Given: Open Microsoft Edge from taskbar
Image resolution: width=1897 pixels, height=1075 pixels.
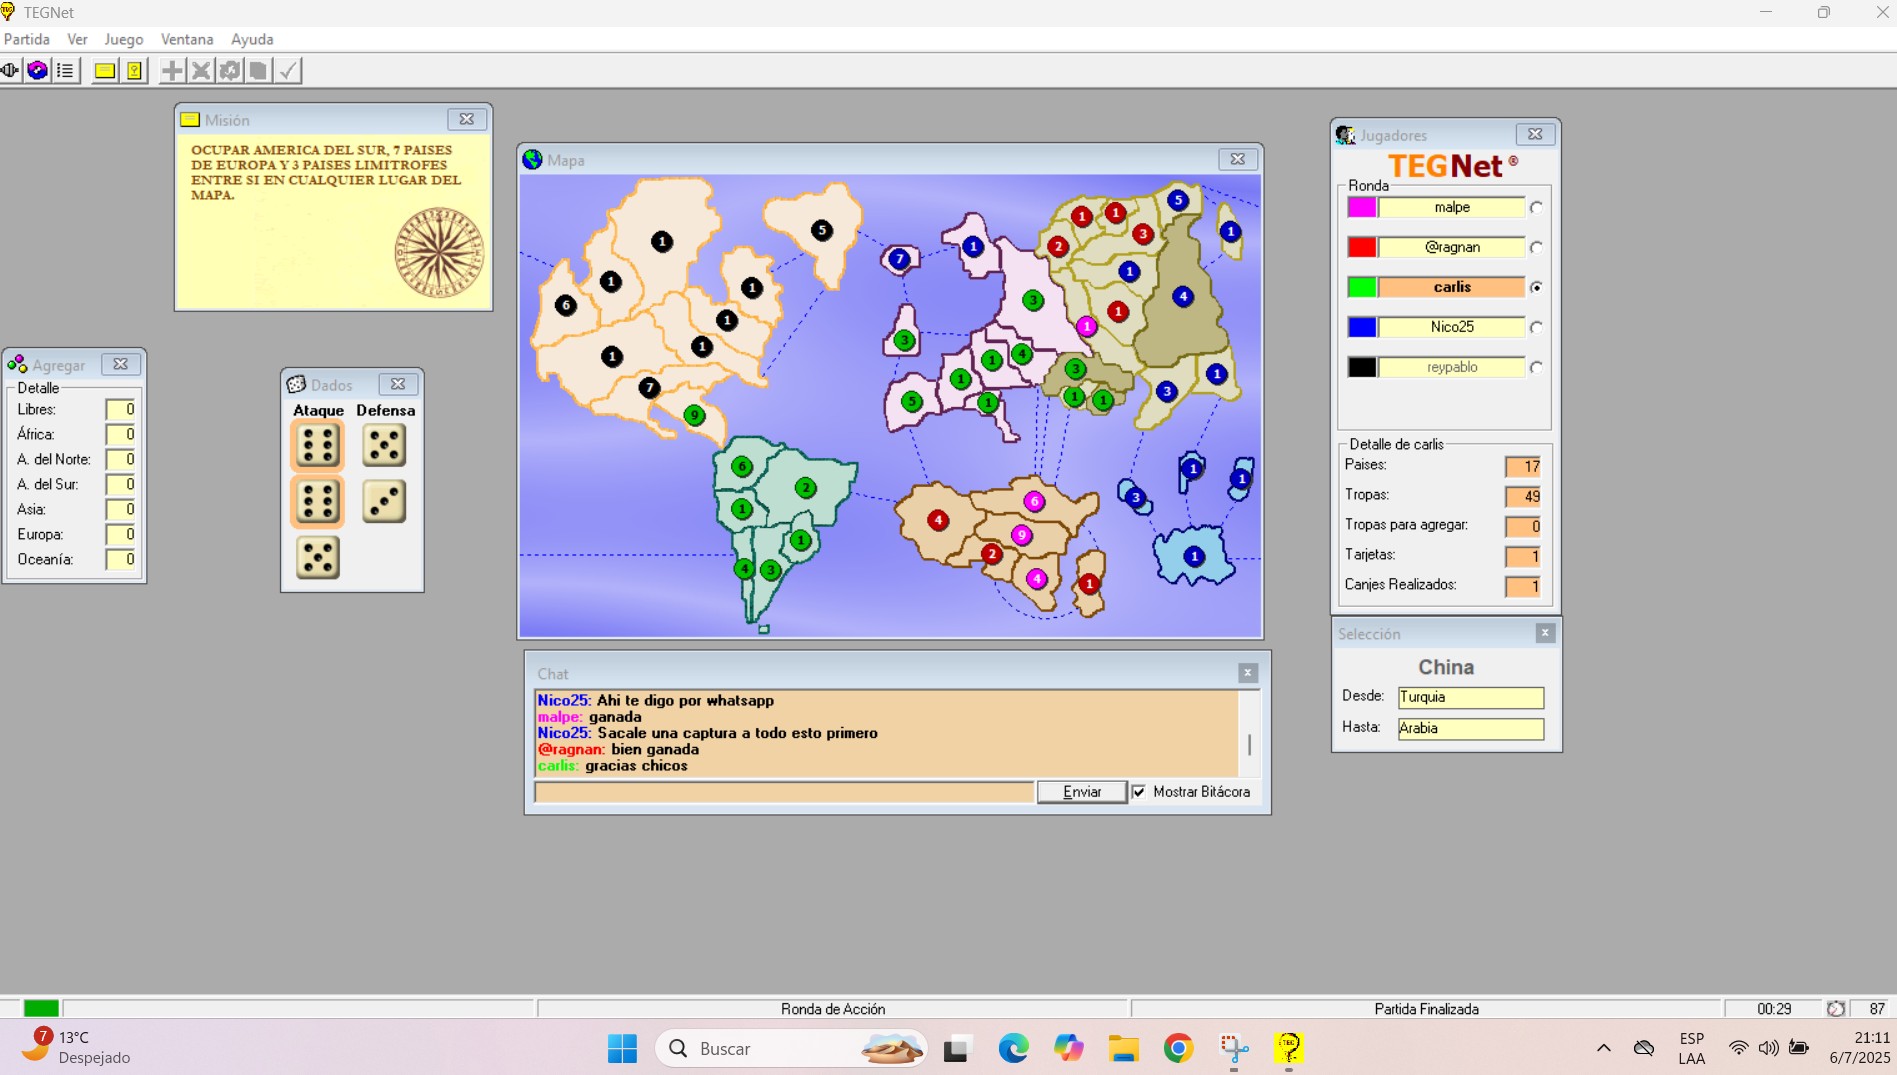Looking at the screenshot, I should [x=1013, y=1048].
